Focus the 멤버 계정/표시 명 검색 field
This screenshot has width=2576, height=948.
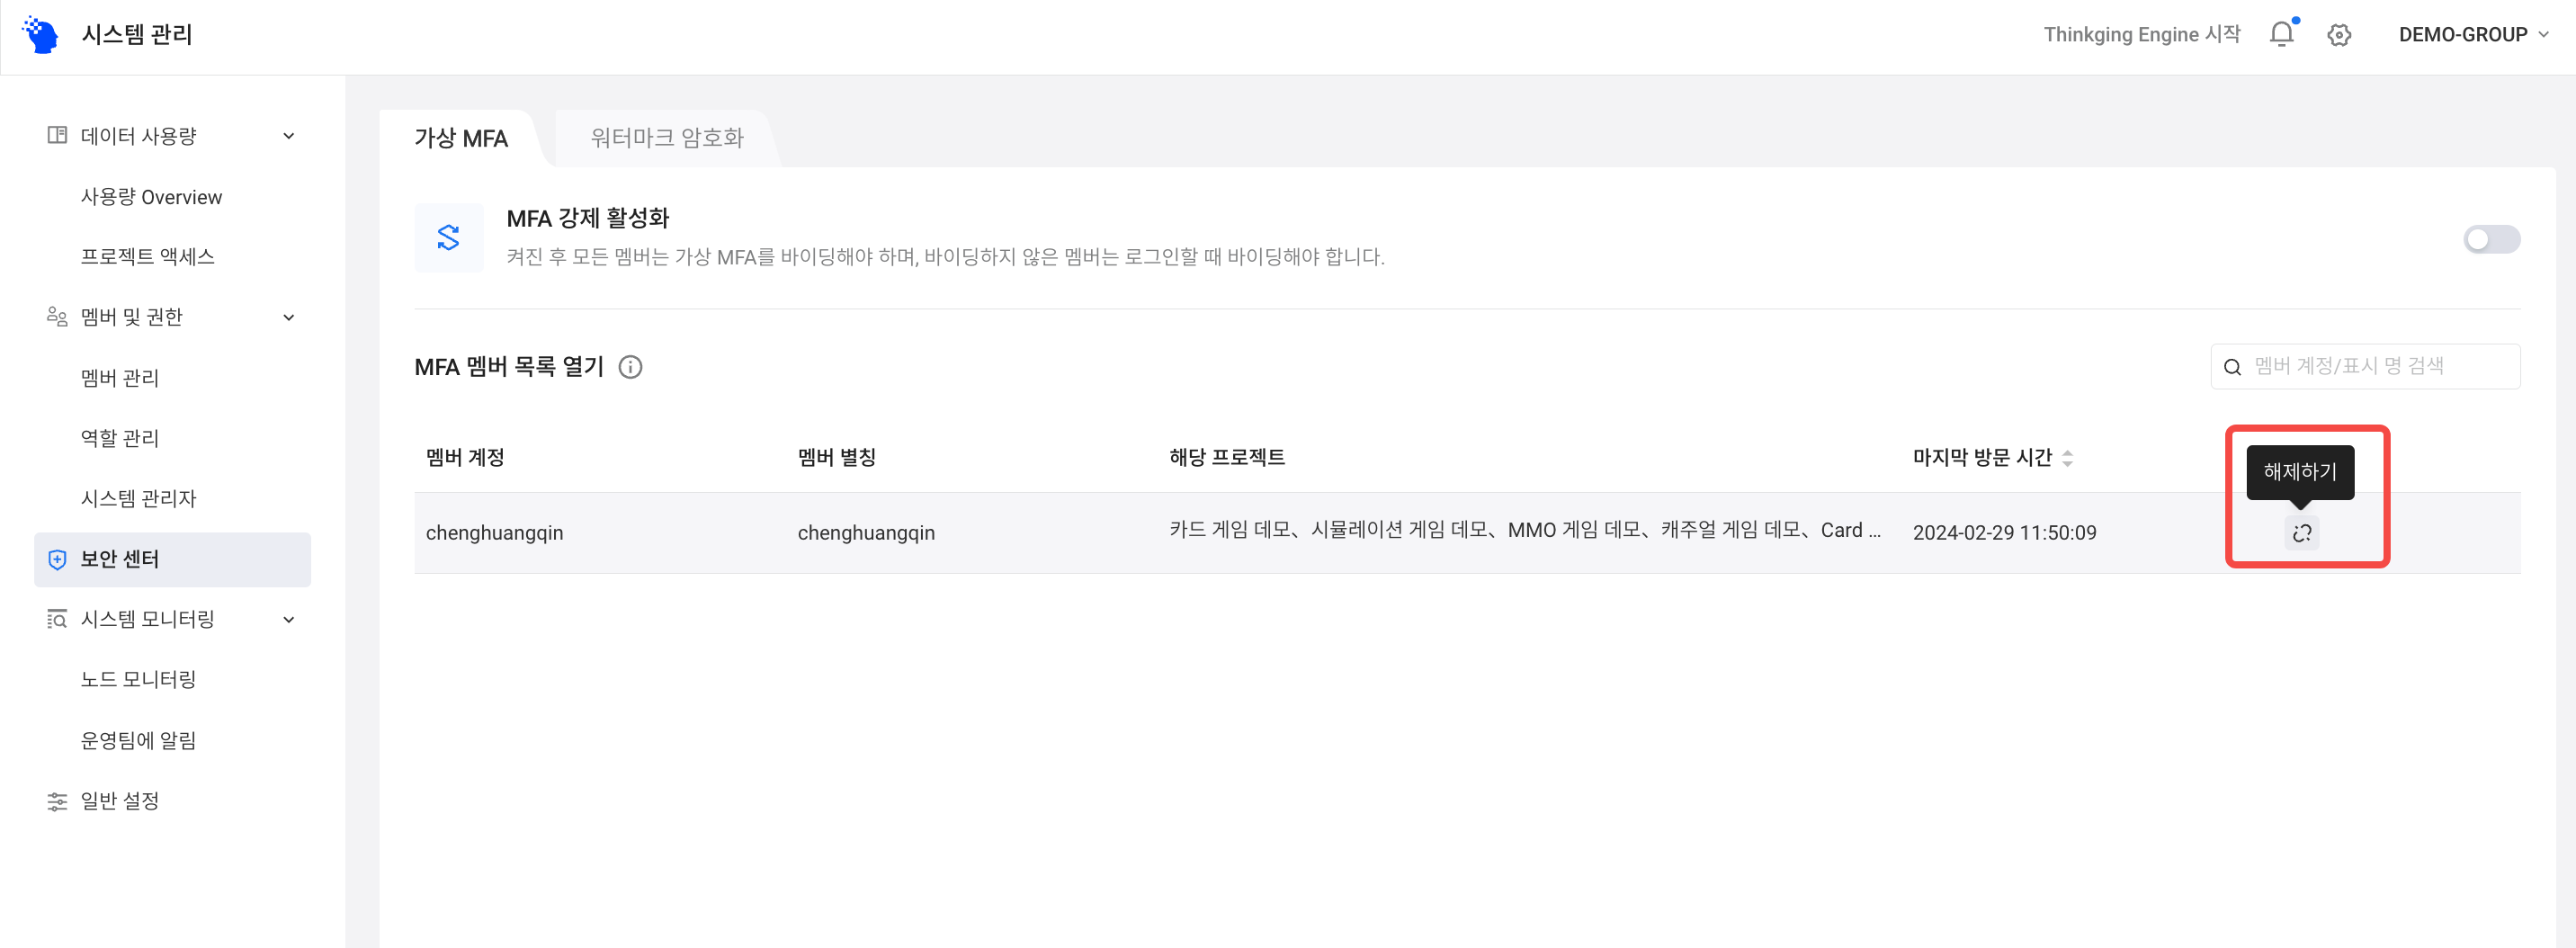[2378, 366]
